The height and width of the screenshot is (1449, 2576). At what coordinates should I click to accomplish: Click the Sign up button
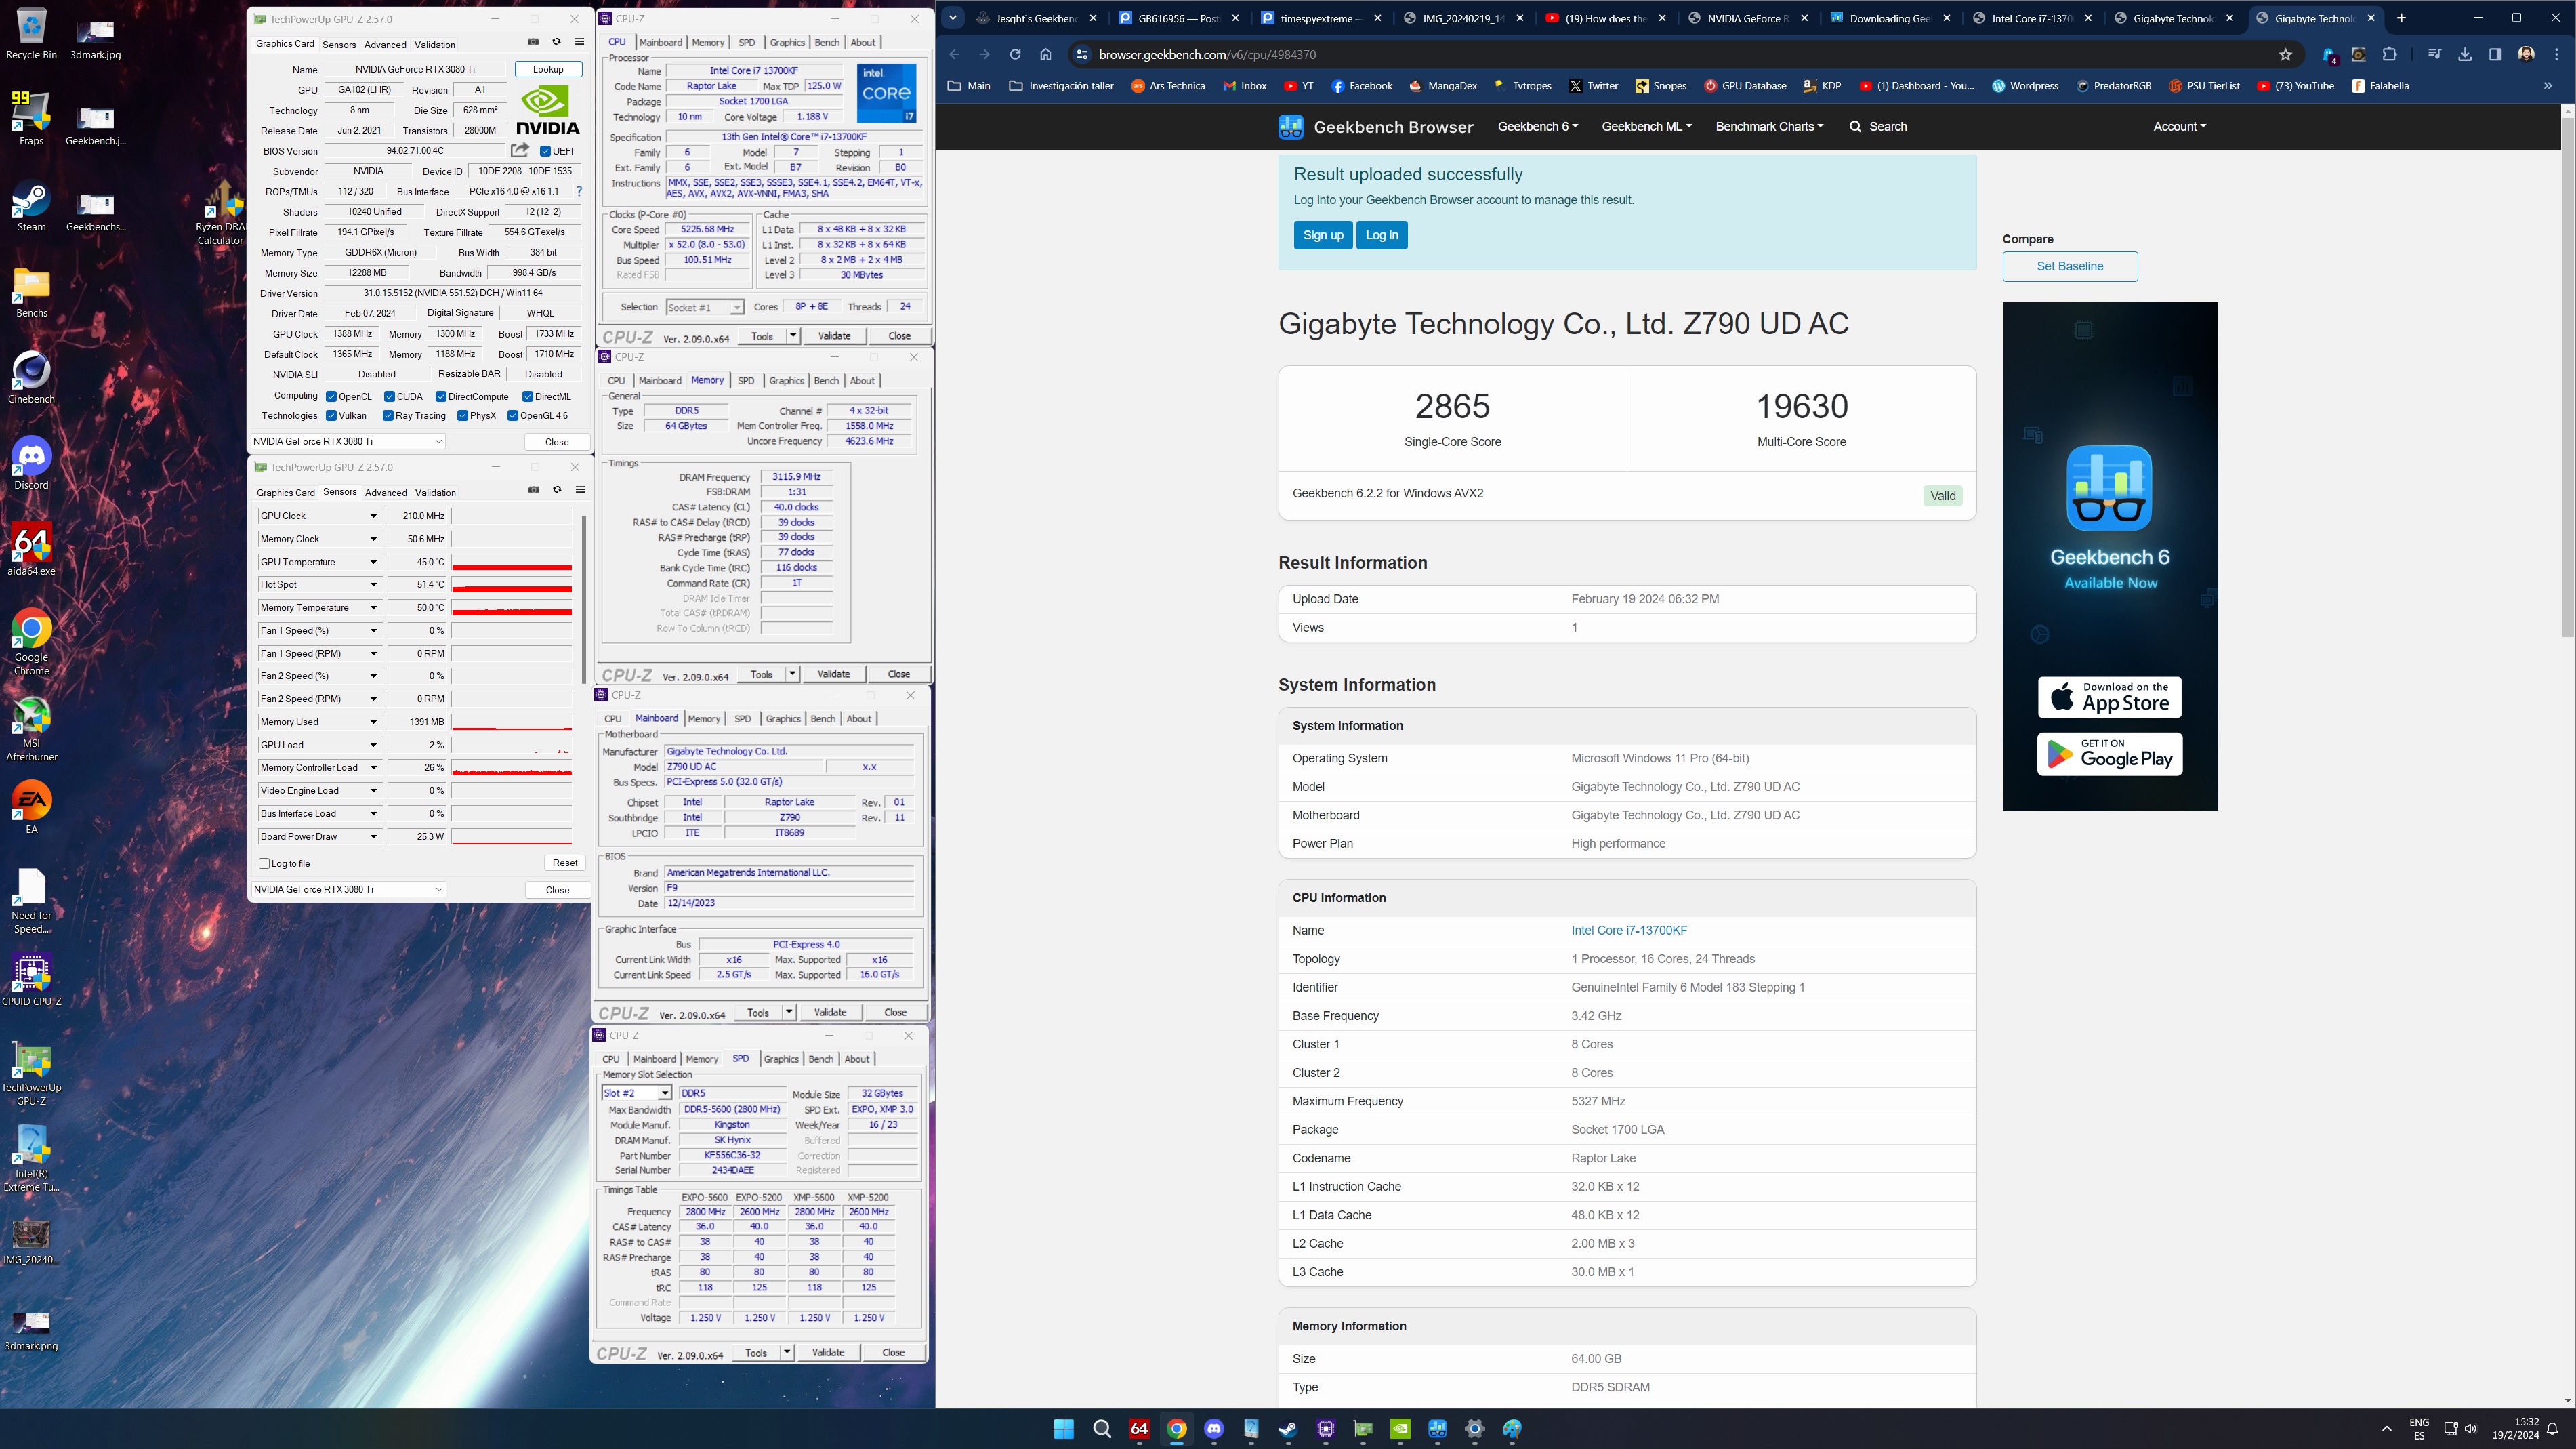point(1323,235)
